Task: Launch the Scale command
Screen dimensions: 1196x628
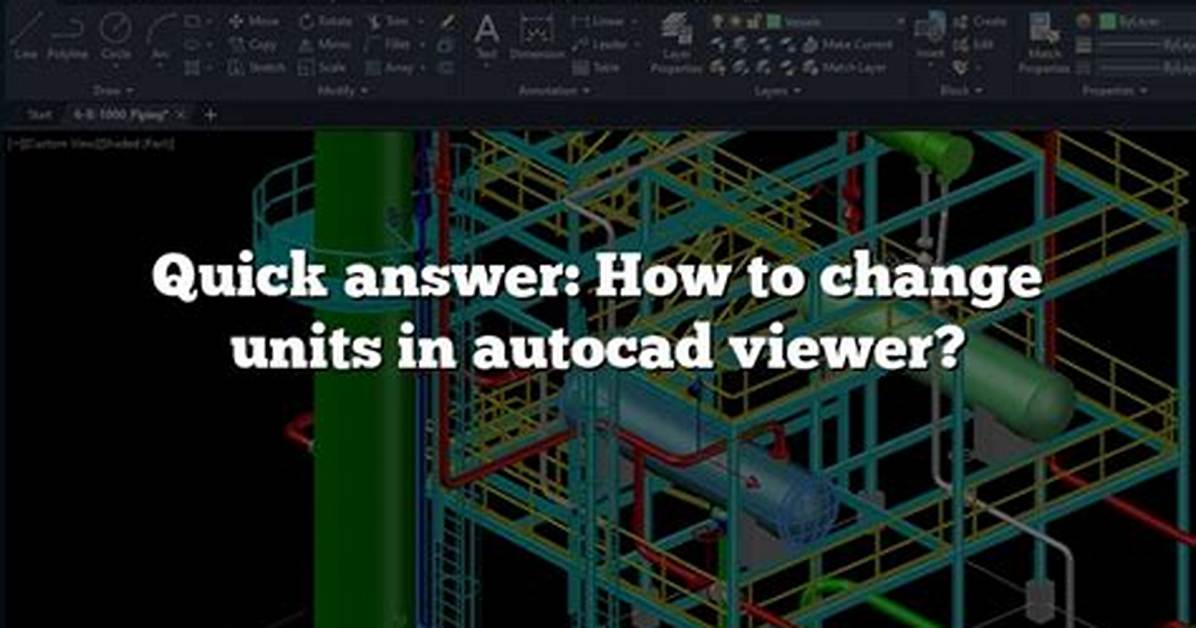Action: [323, 68]
